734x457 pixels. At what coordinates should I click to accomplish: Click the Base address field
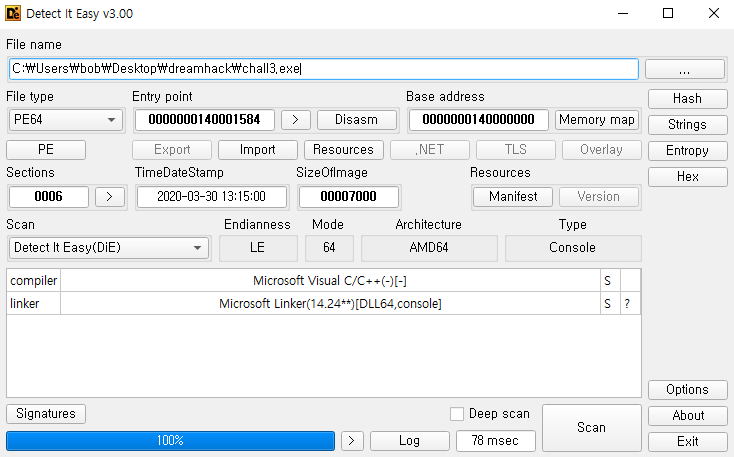[x=478, y=120]
